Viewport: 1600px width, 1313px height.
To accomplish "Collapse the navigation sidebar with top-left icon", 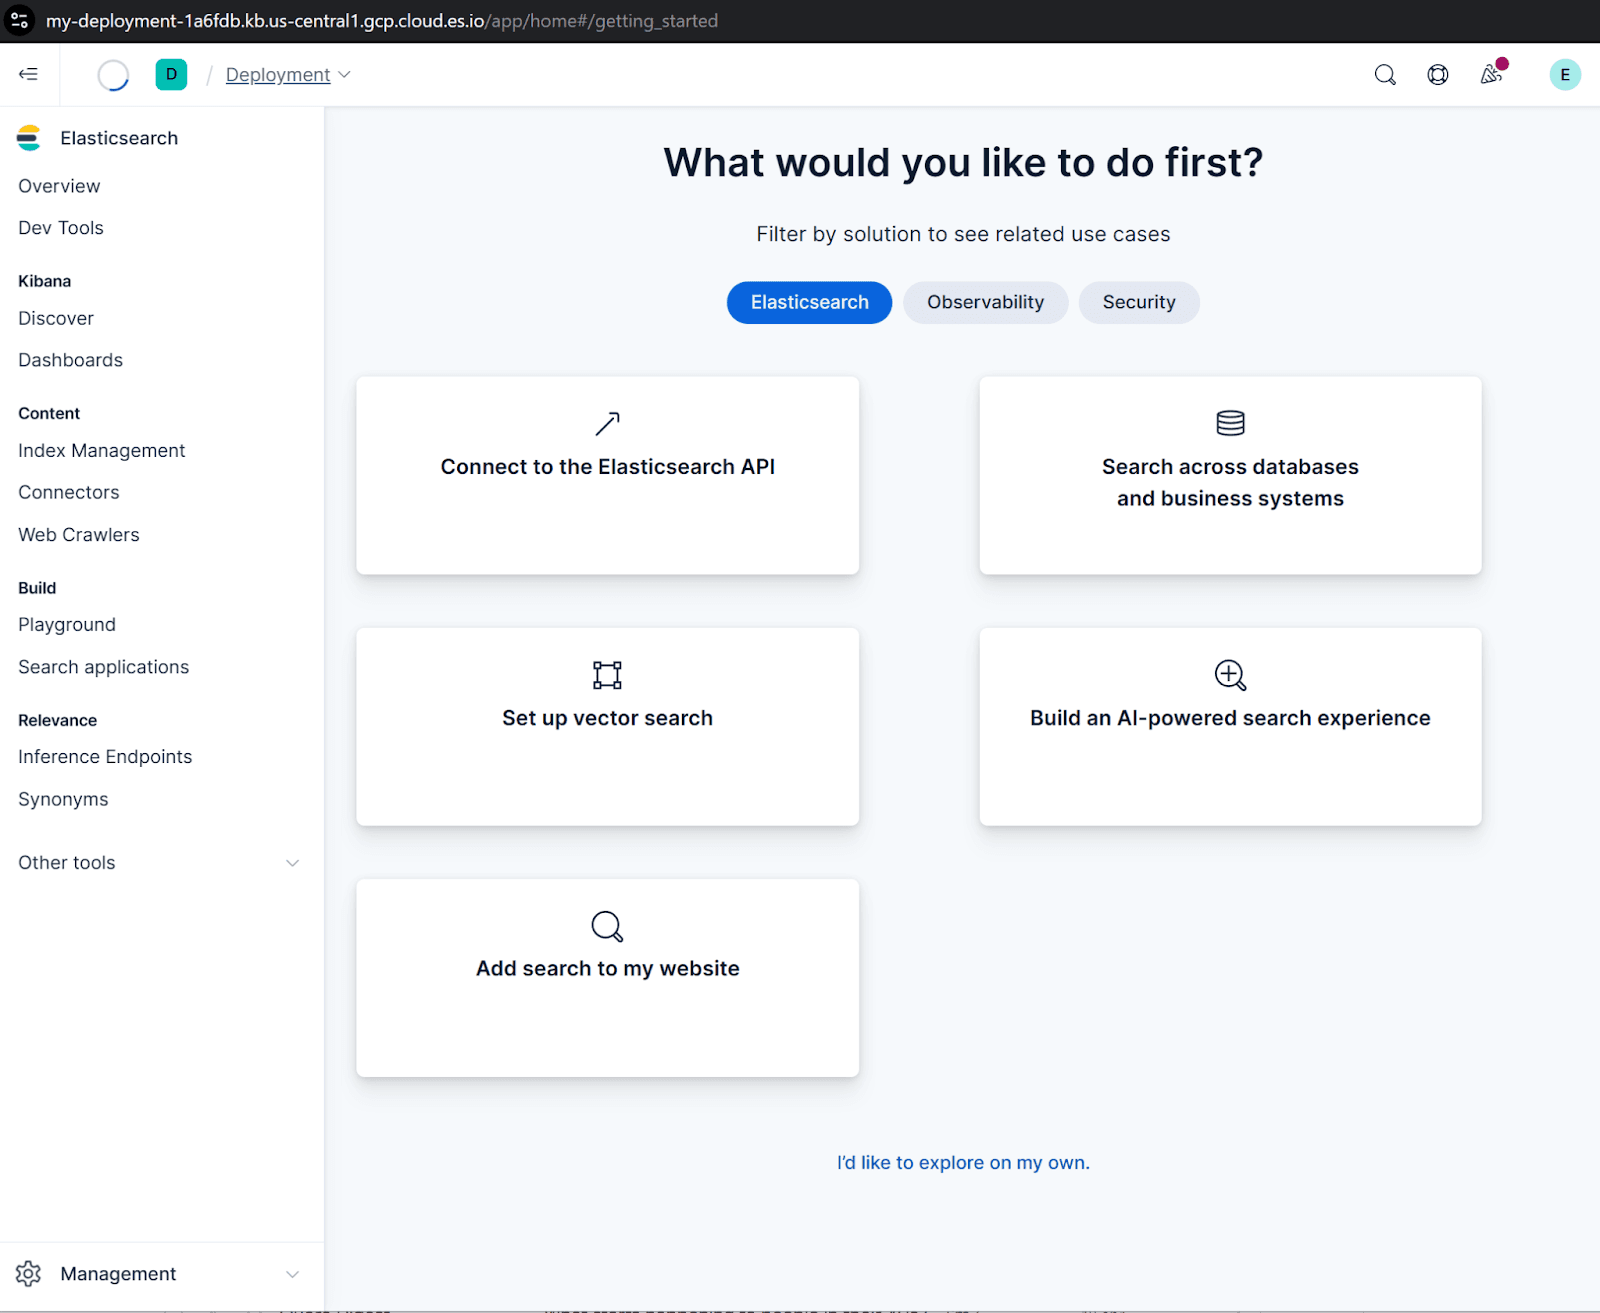I will pyautogui.click(x=28, y=74).
